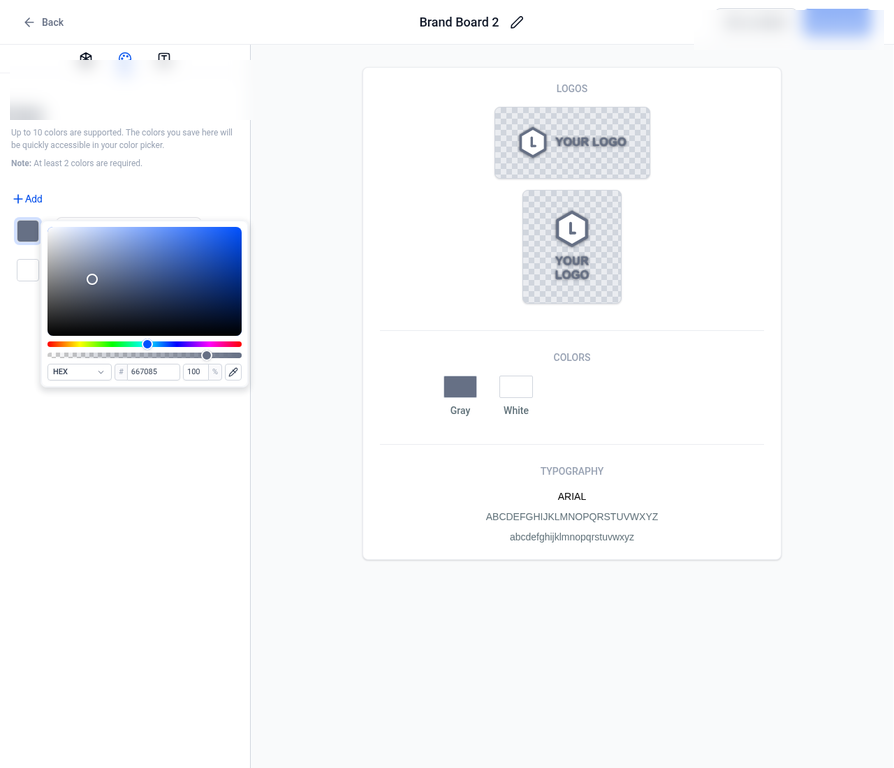
Task: Click the square stacked YOUR LOGO thumbnail
Action: coord(572,247)
